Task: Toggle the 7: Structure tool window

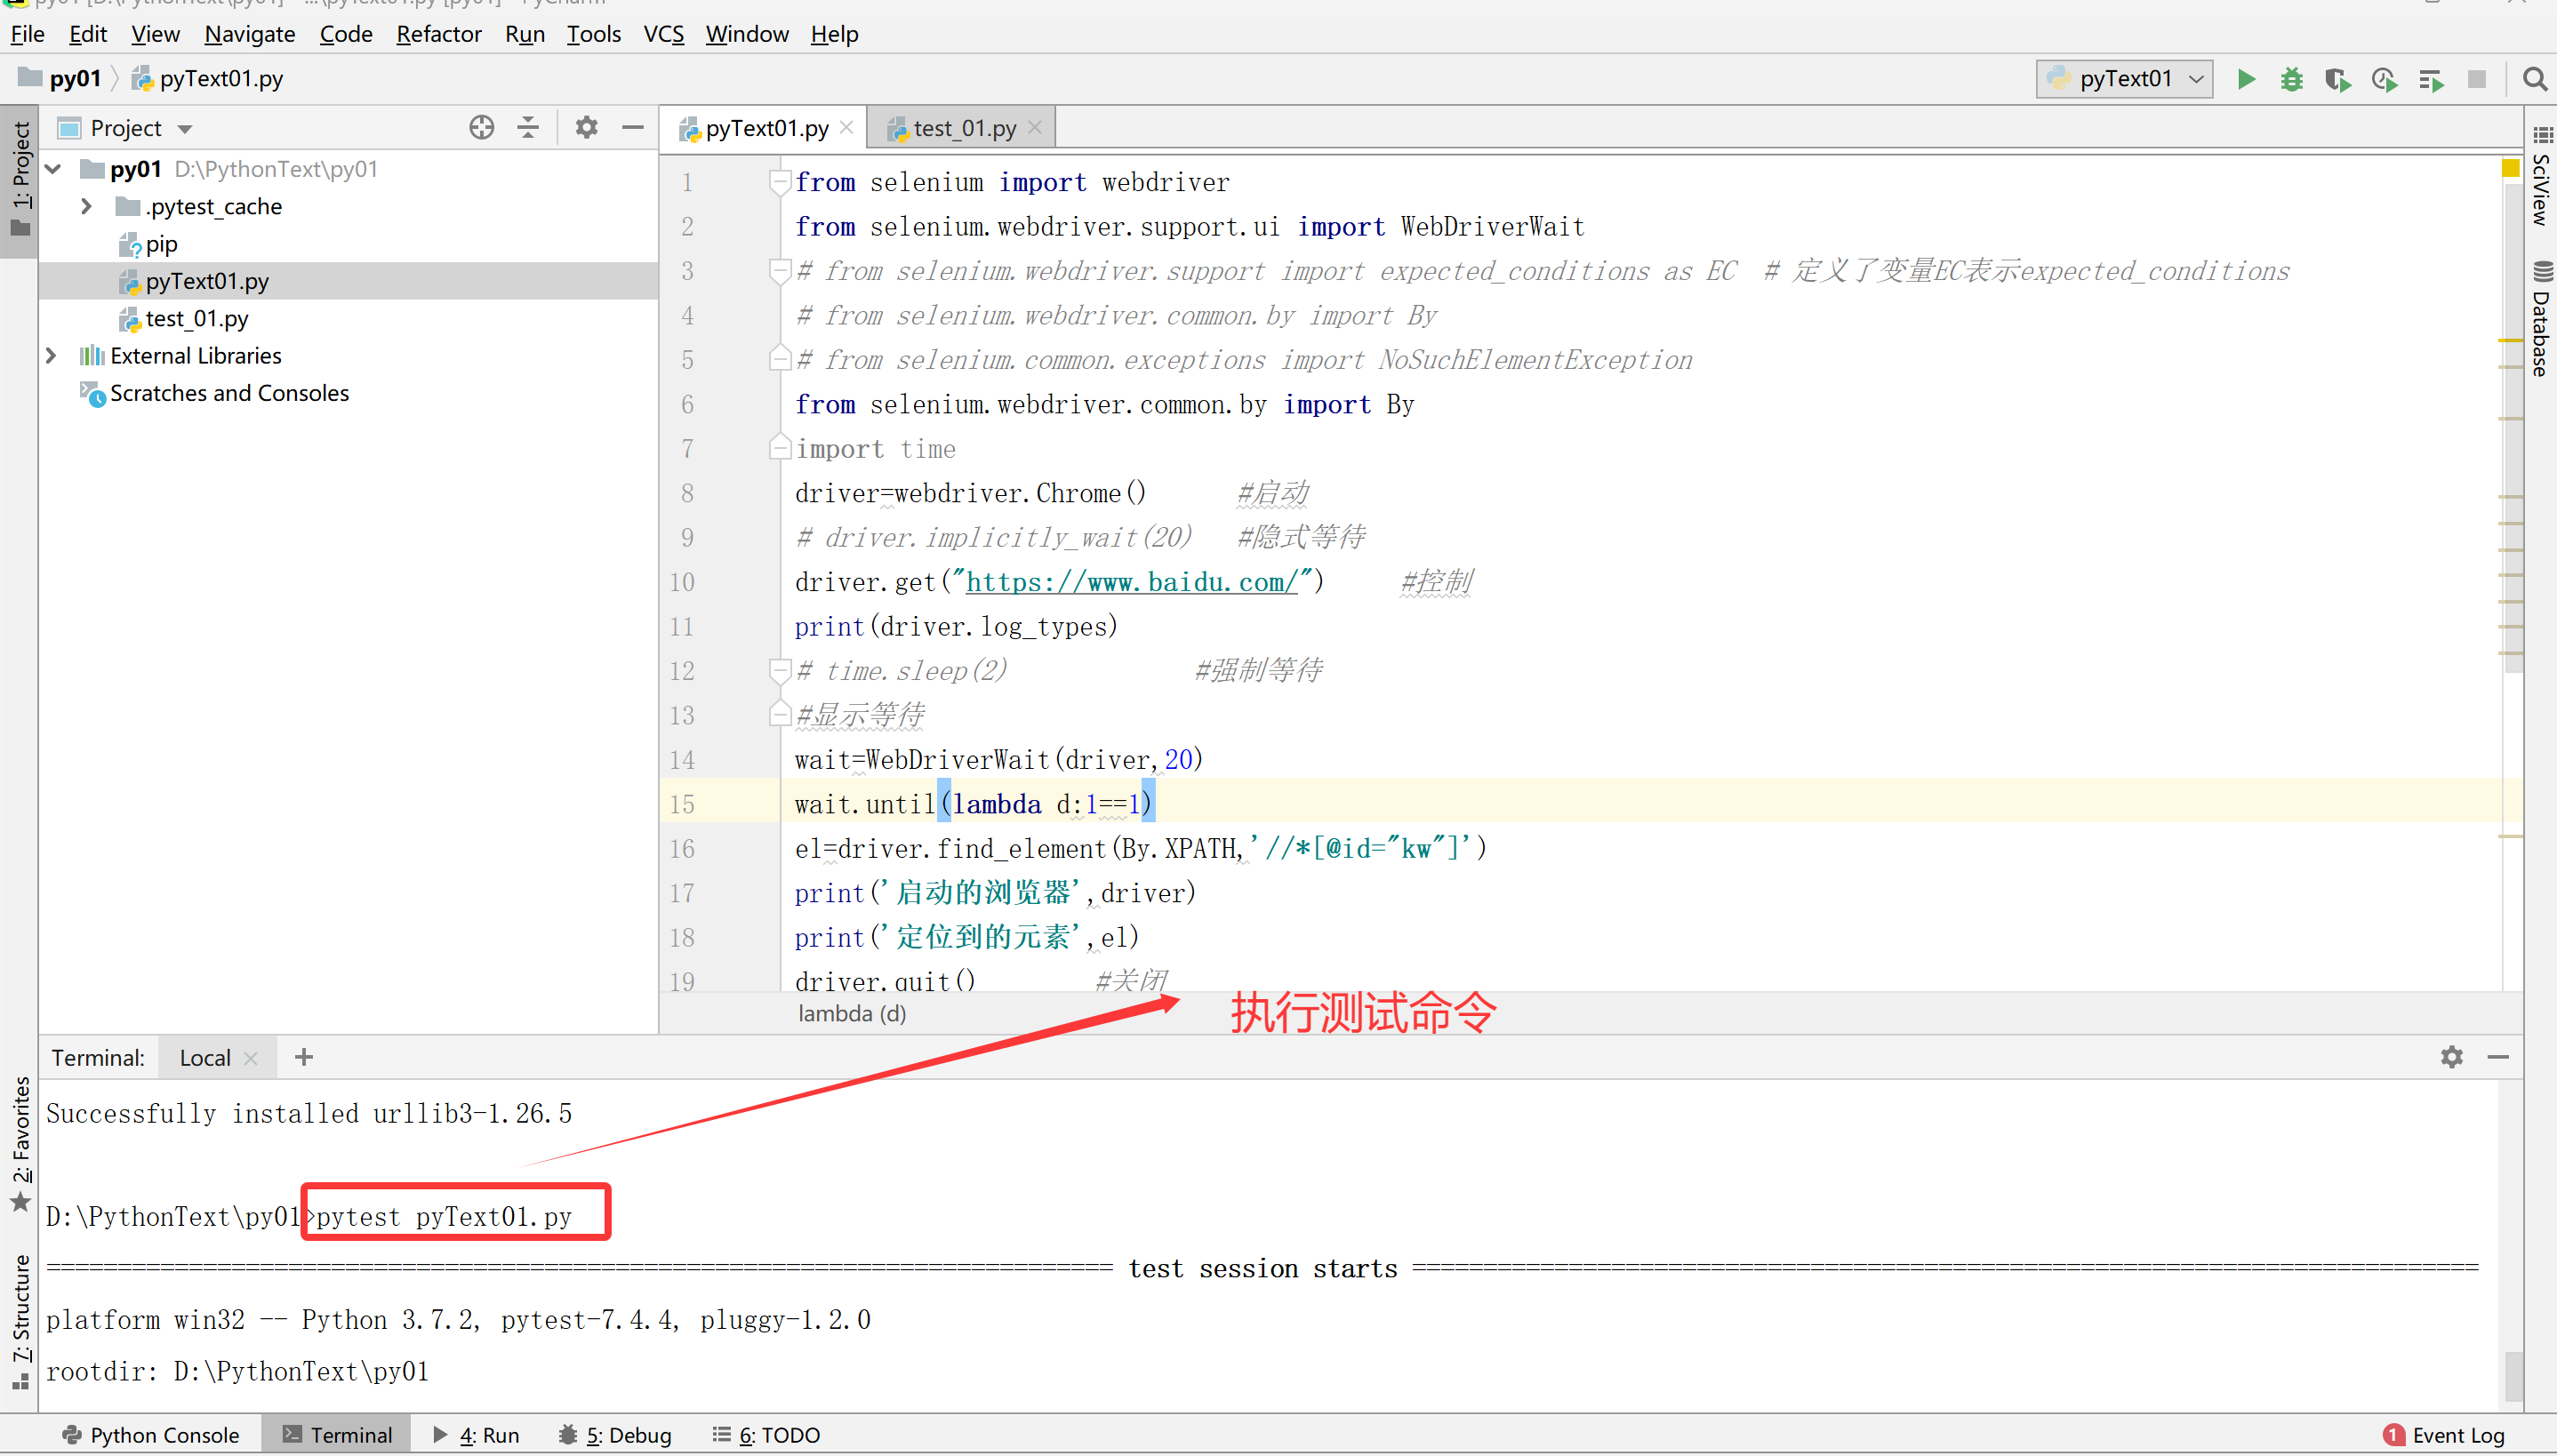Action: pos(20,1322)
